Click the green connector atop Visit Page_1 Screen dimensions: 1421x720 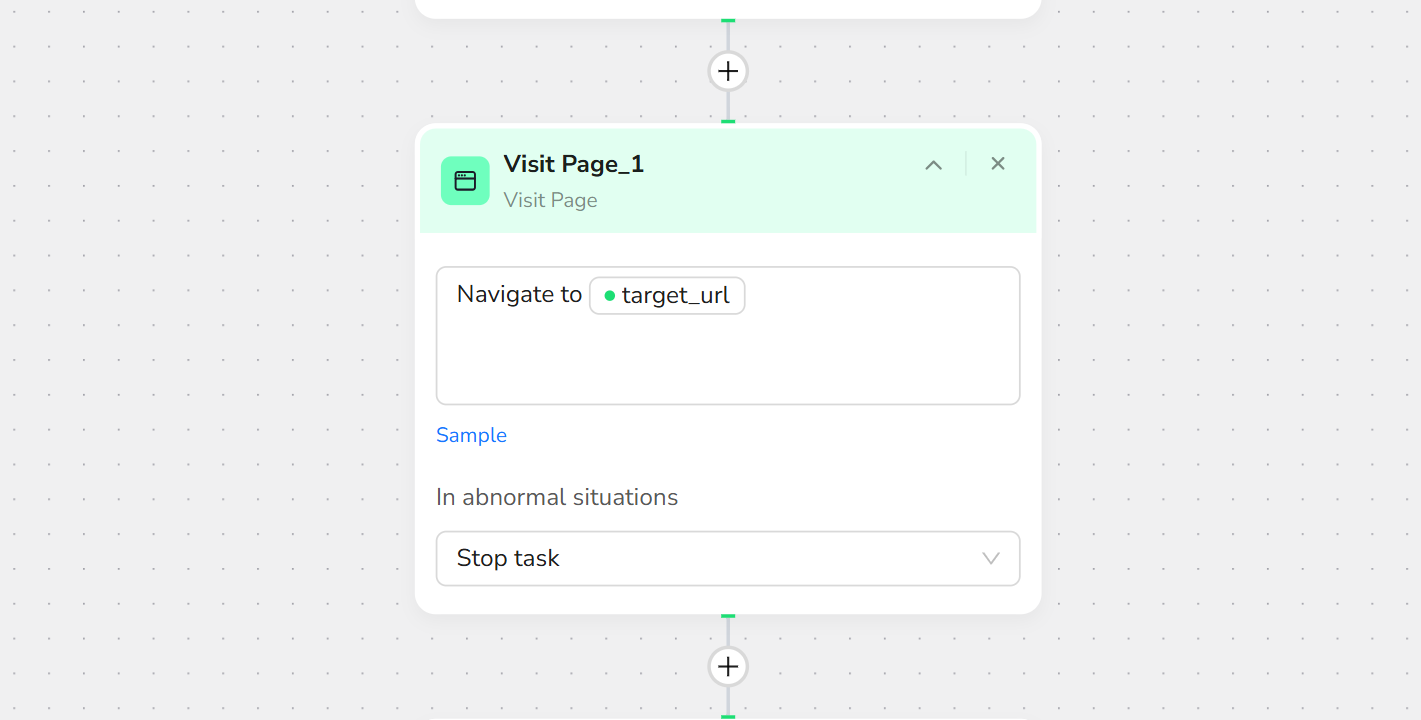(728, 121)
